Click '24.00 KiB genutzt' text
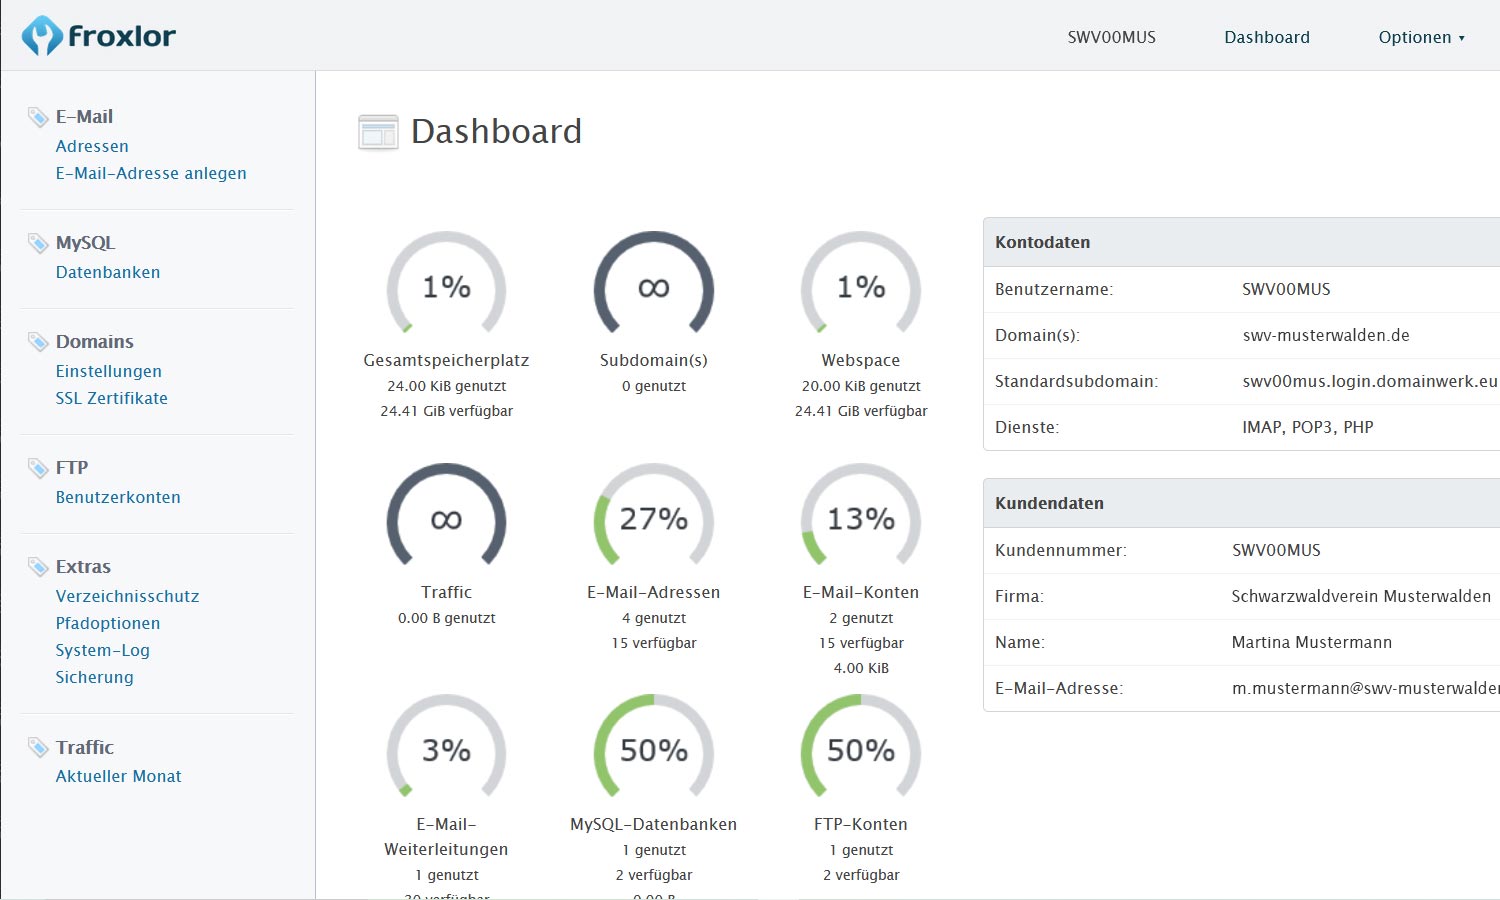 [447, 386]
